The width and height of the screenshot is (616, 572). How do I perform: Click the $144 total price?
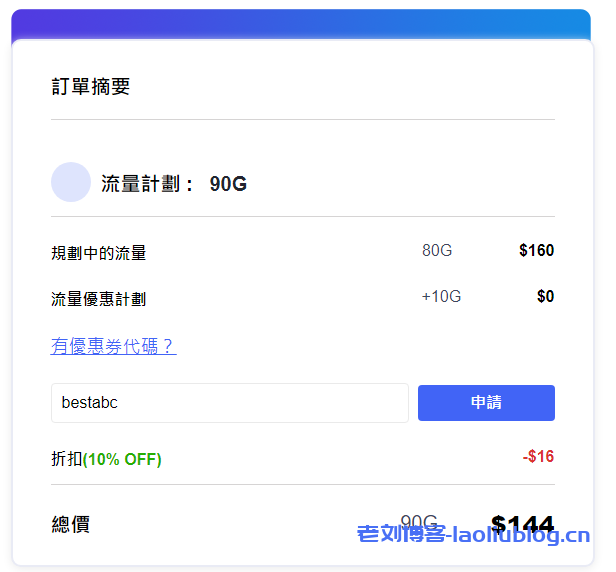pos(522,524)
